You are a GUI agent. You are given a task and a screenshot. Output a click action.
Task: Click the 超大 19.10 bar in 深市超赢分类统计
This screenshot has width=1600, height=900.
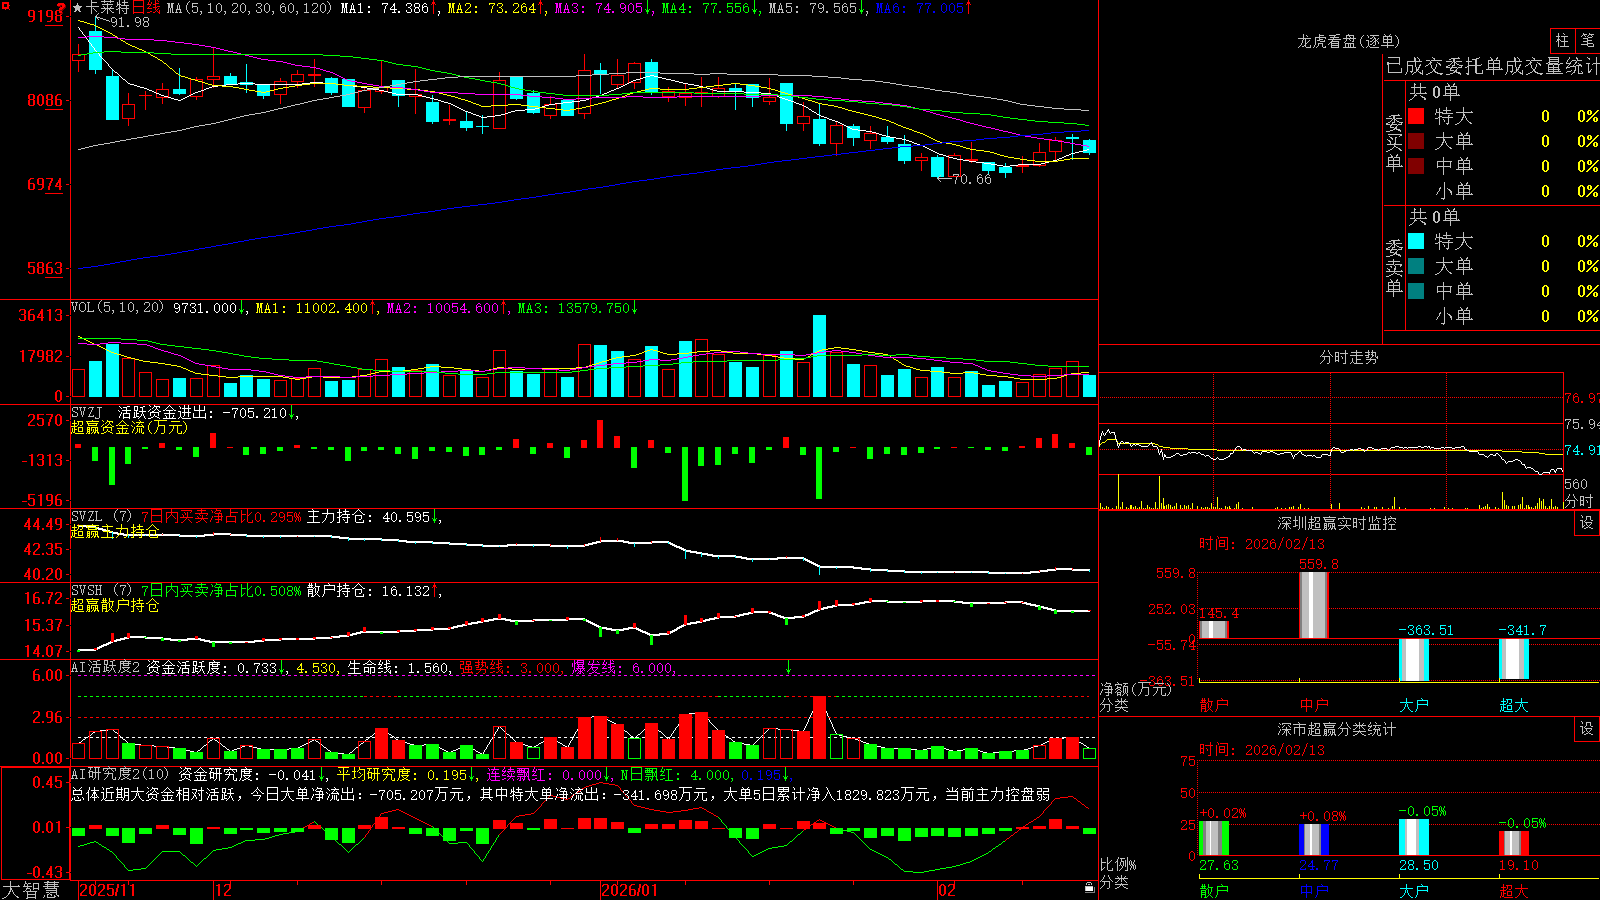(1514, 843)
